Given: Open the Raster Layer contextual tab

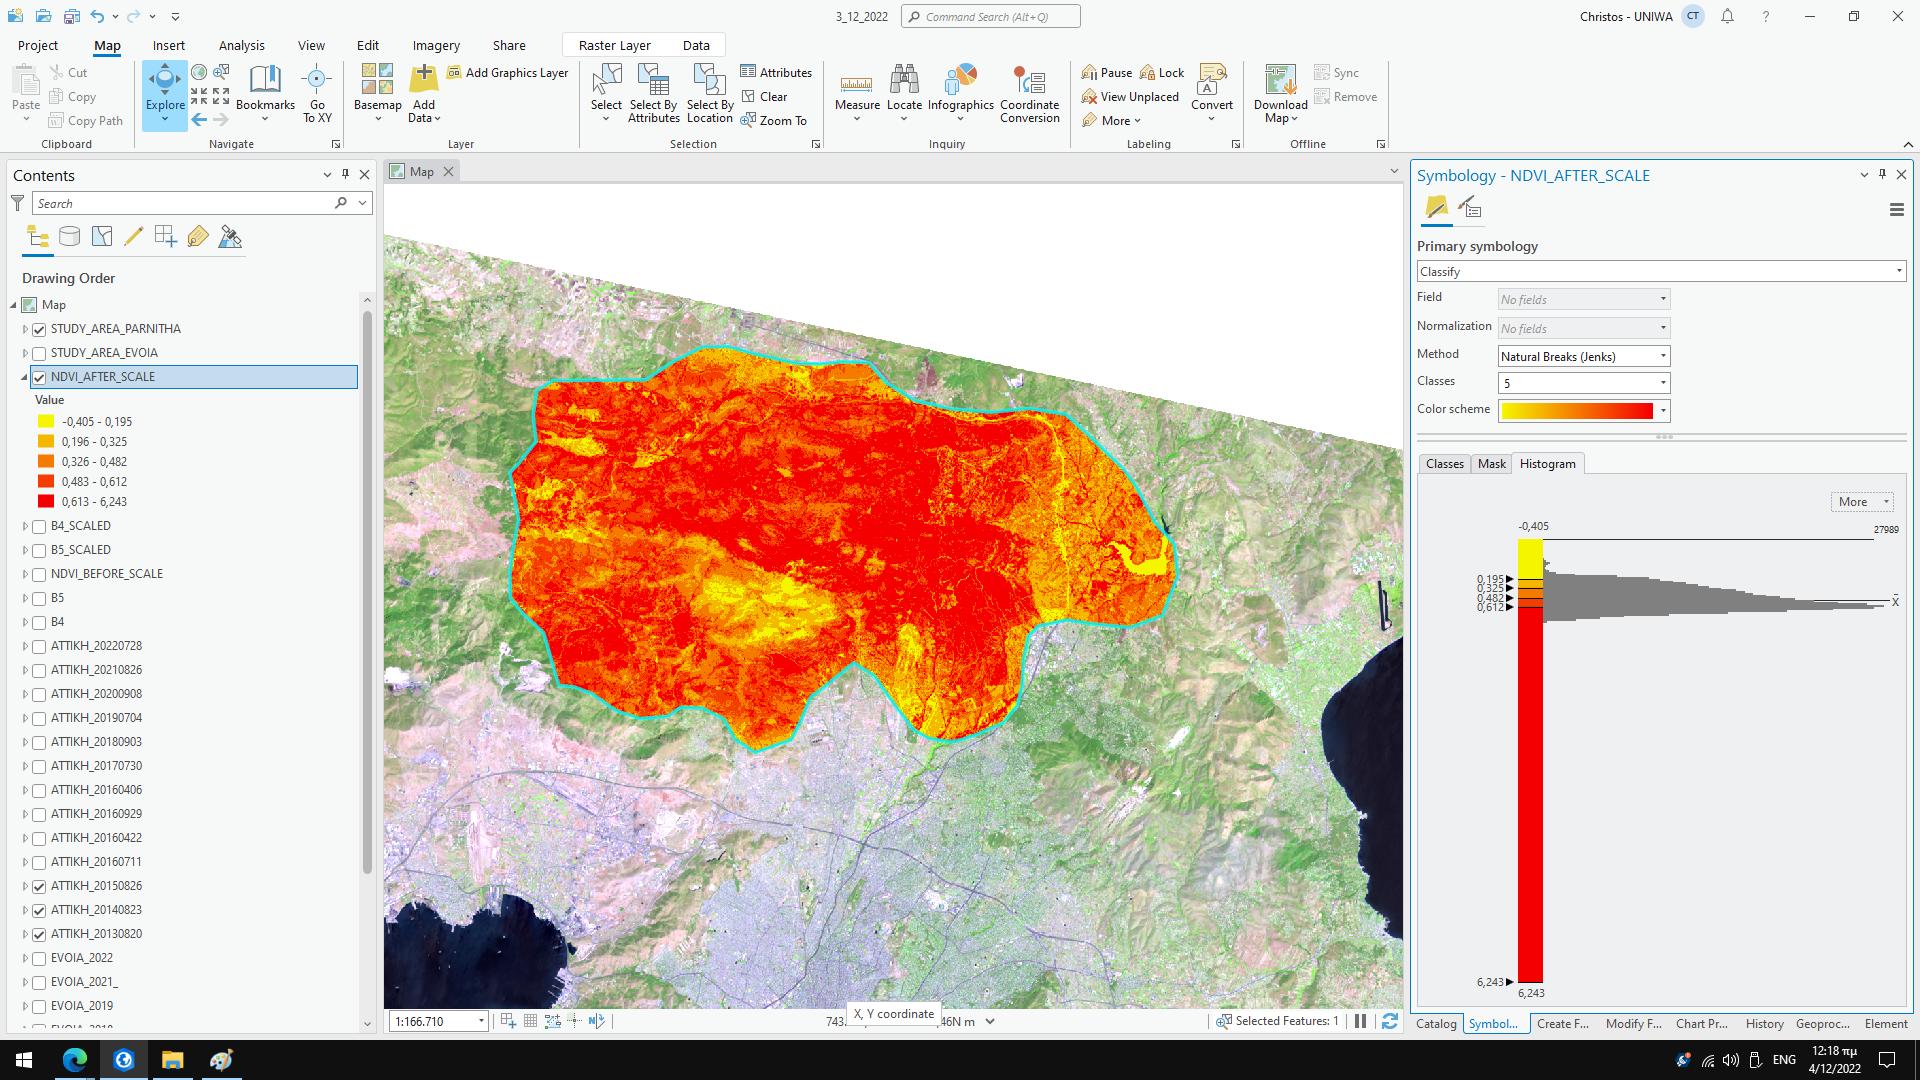Looking at the screenshot, I should 614,45.
